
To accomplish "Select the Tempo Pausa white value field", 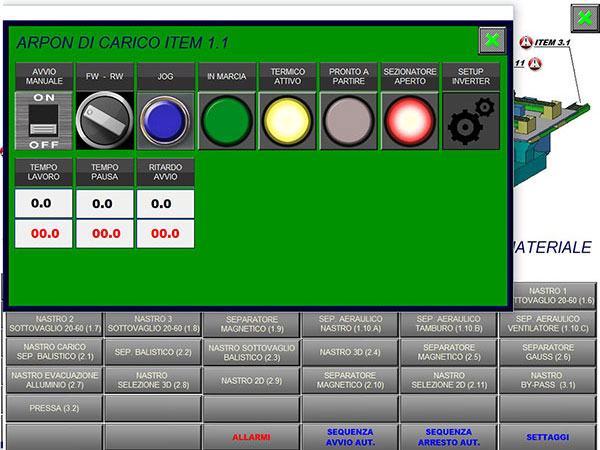I will 104,203.
